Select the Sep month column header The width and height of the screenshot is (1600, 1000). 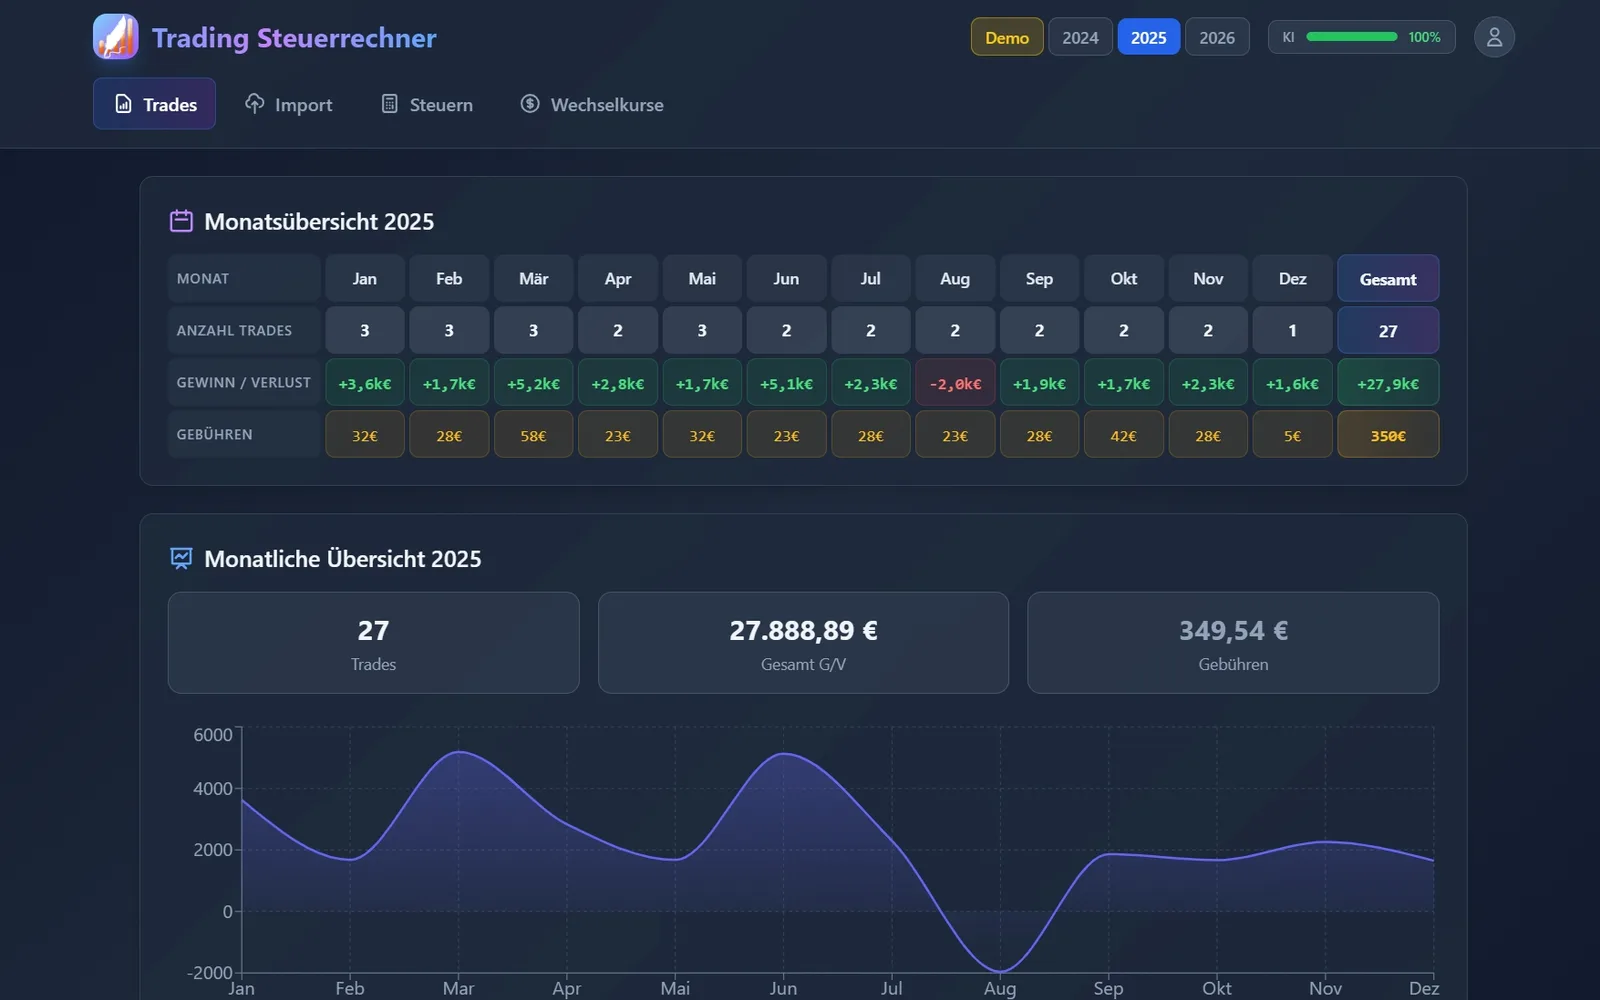[x=1039, y=278]
